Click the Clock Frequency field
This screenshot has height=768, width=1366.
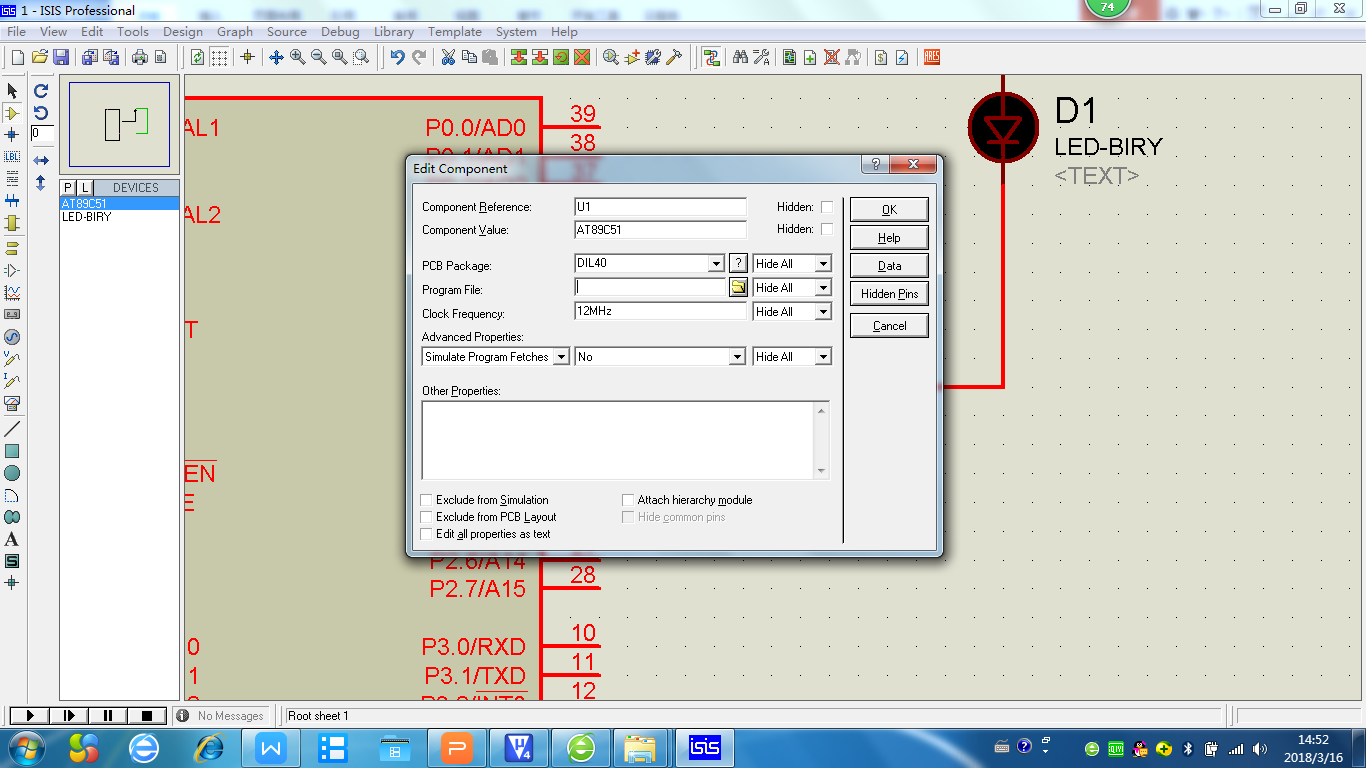click(660, 311)
